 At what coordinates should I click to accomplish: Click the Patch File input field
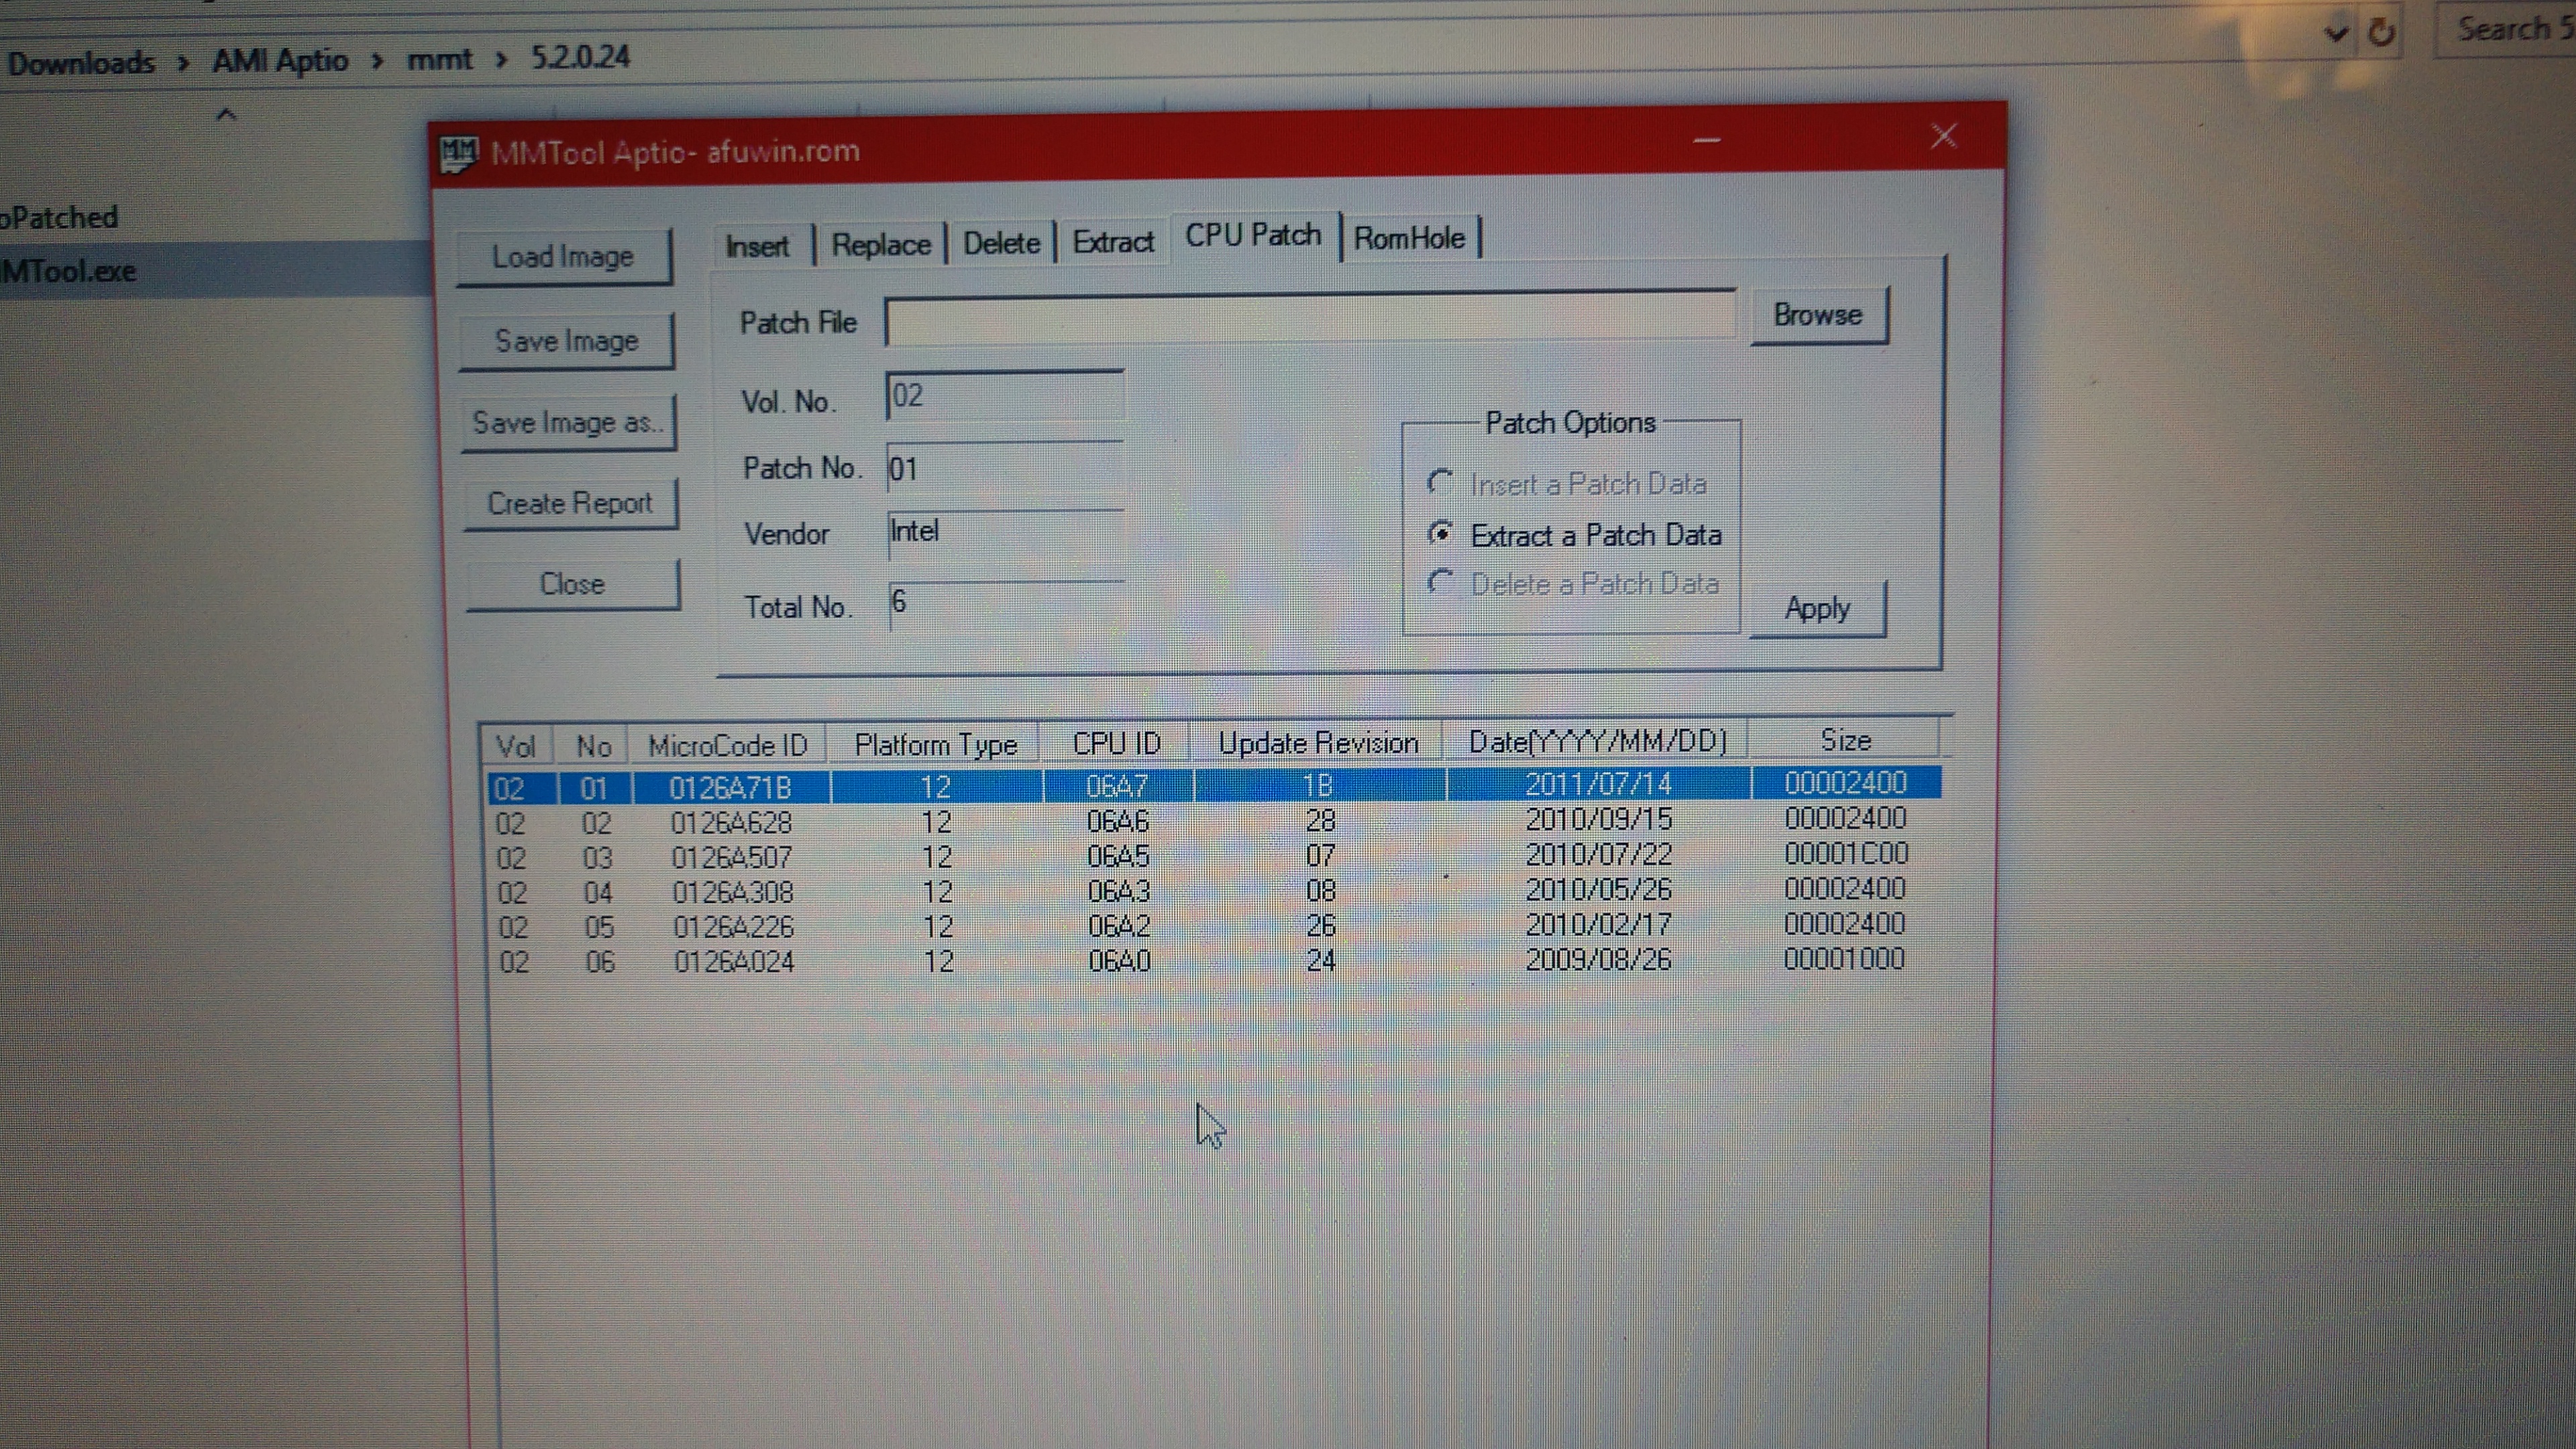tap(1310, 319)
